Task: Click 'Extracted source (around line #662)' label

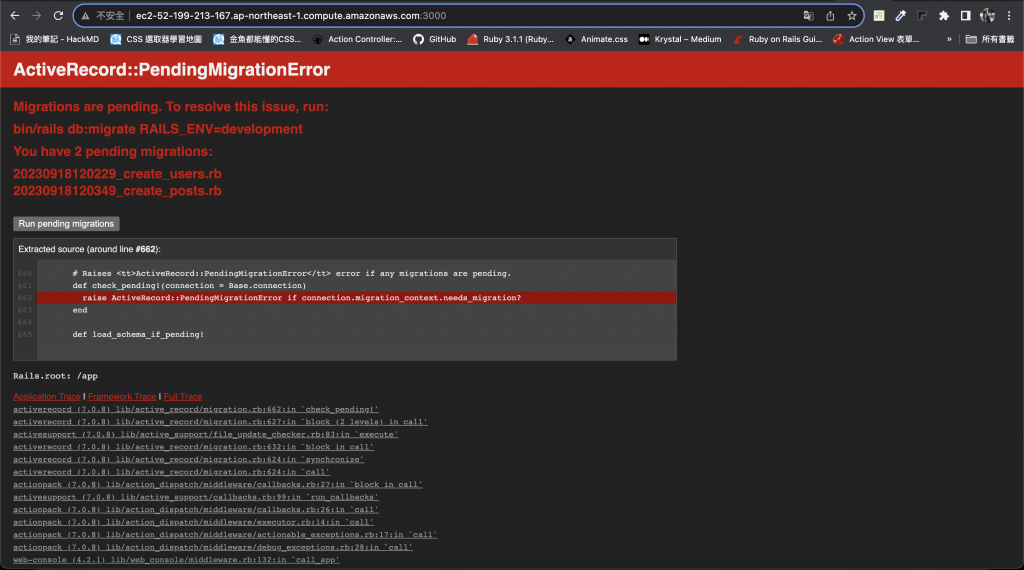Action: coord(89,249)
